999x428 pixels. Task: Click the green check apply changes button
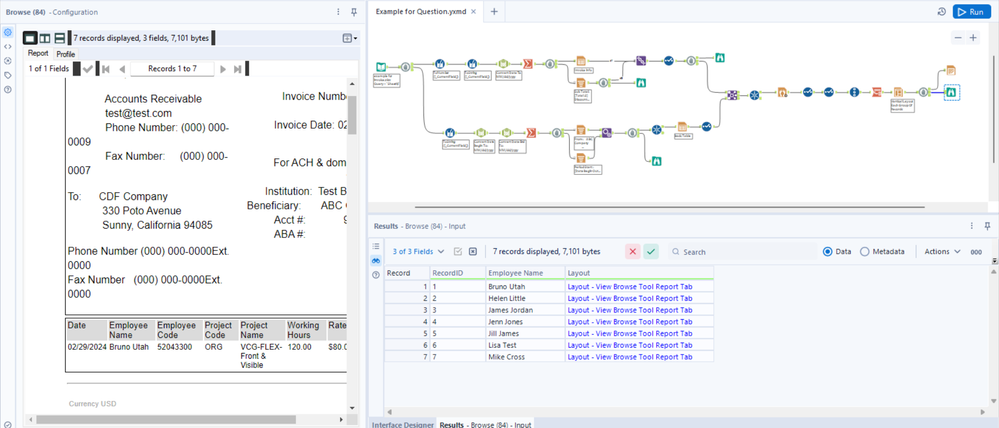[650, 252]
